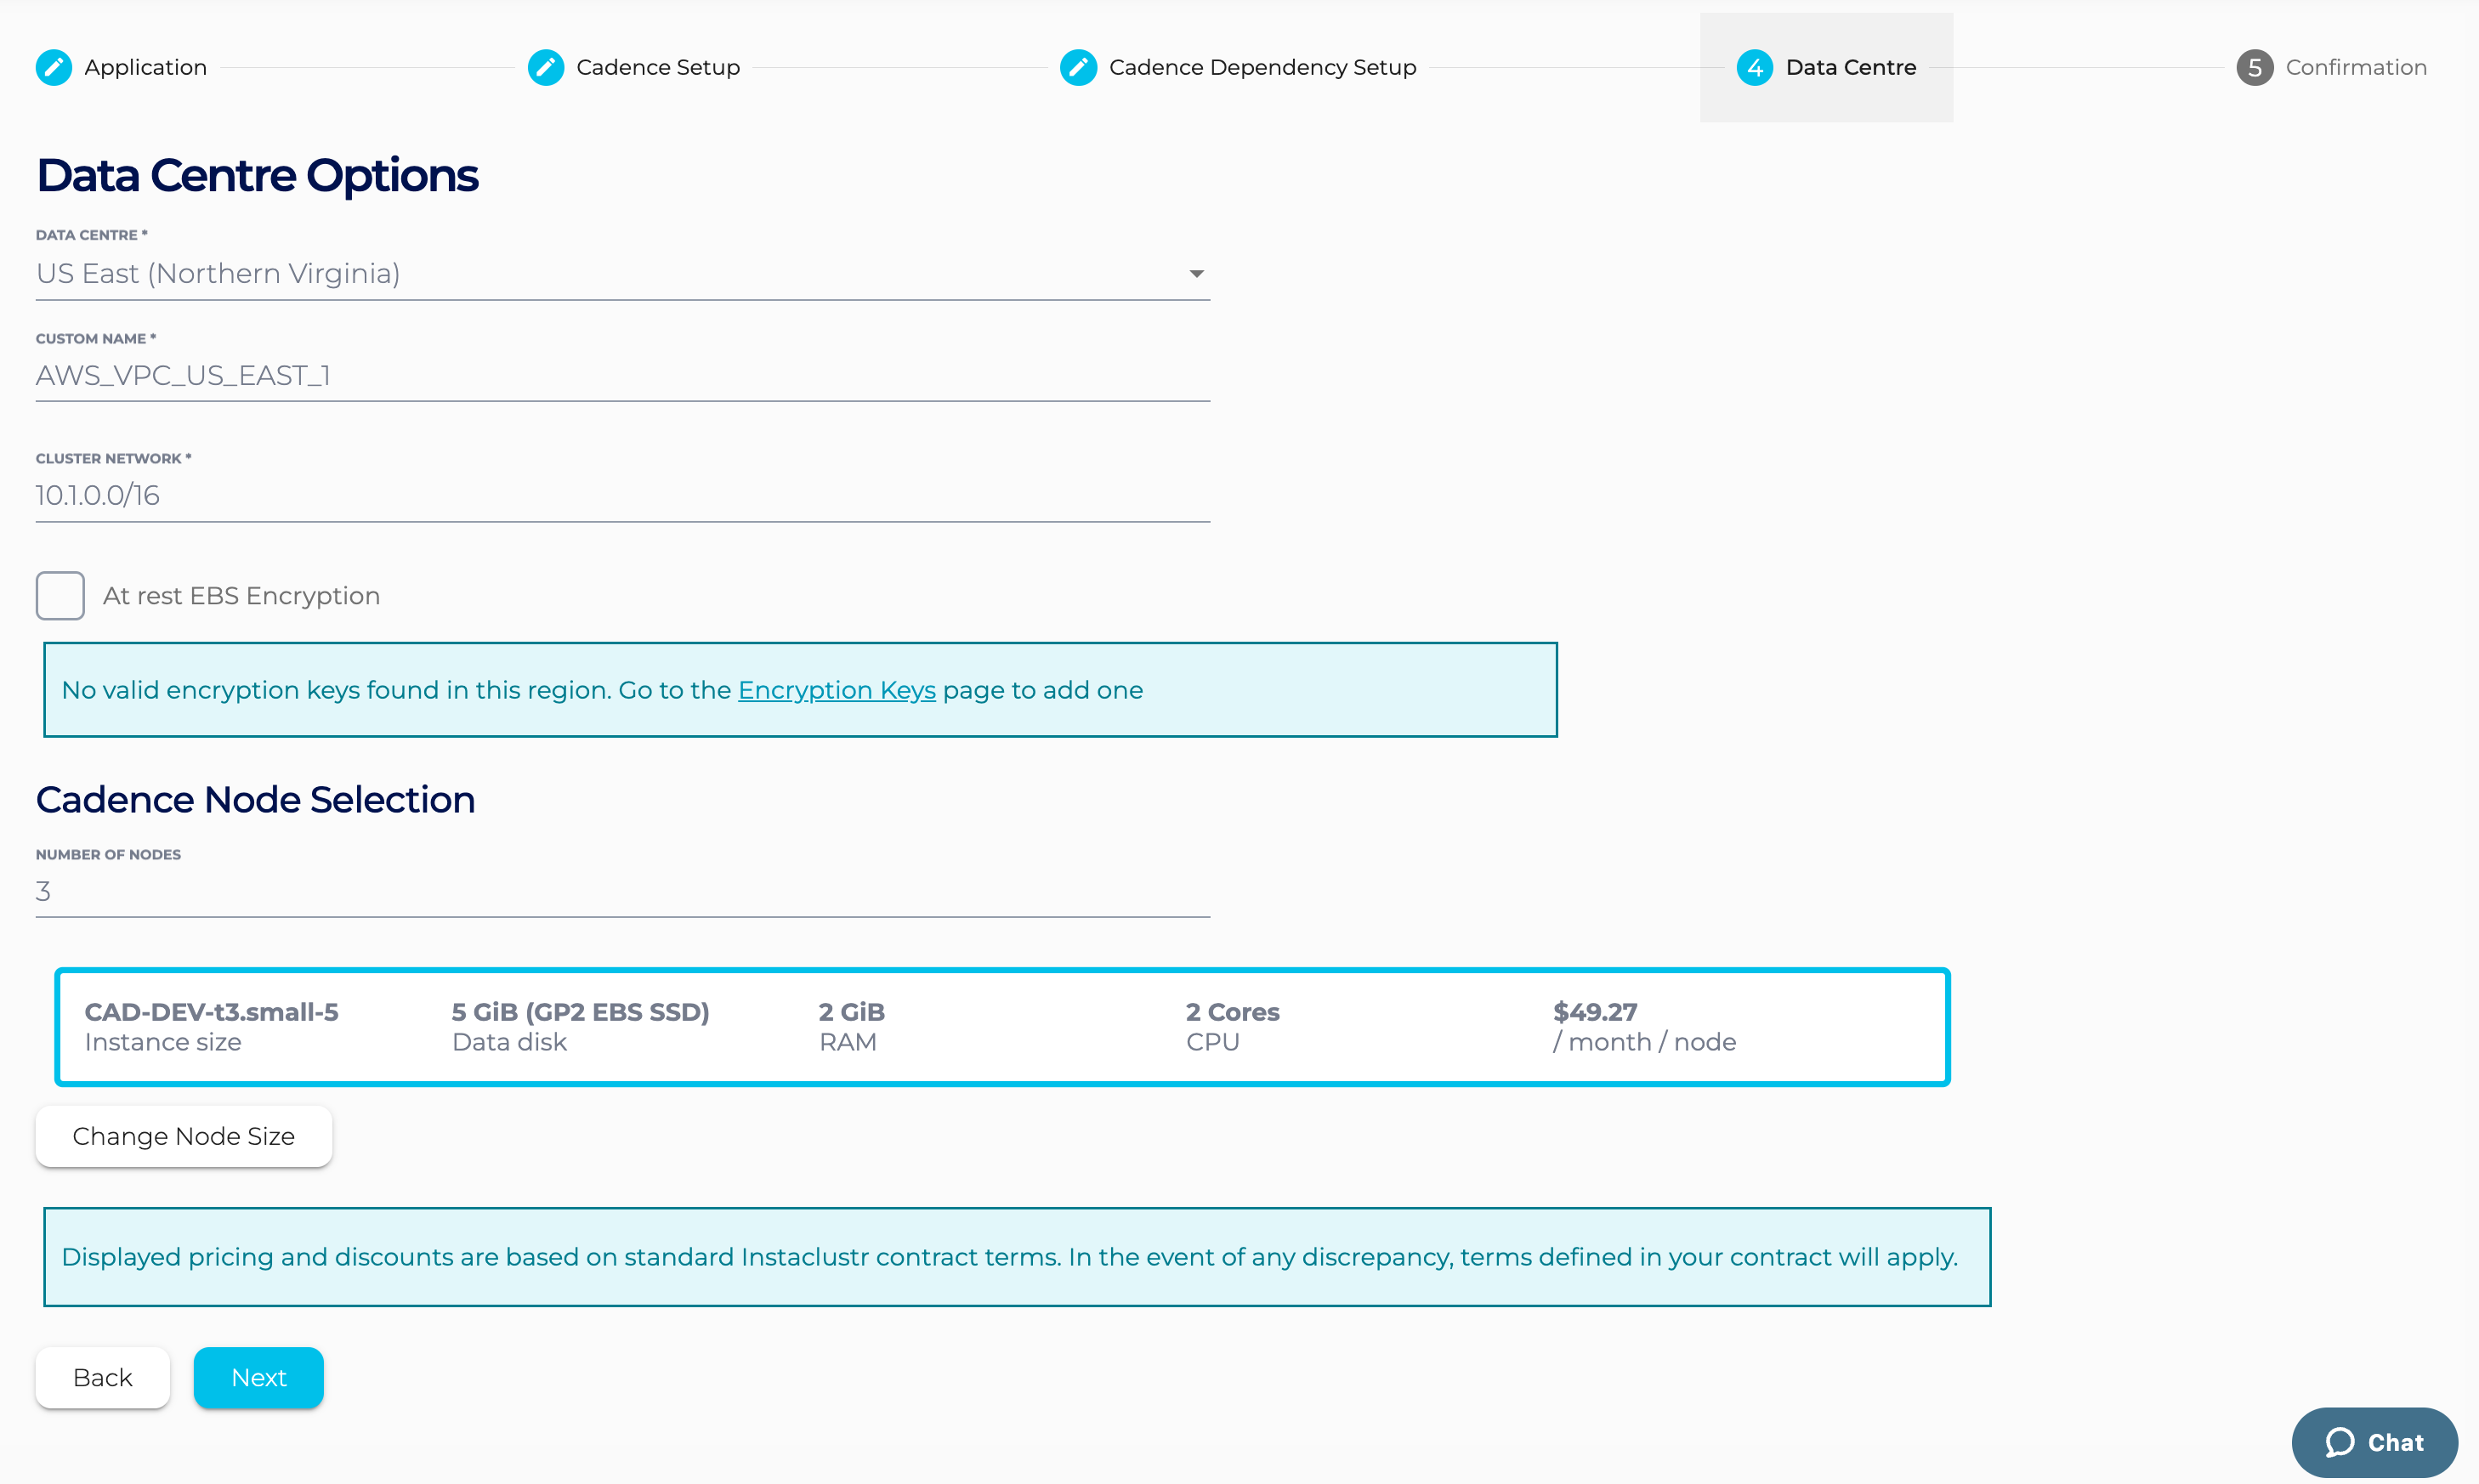Viewport: 2479px width, 1484px height.
Task: Click the Change Node Size button
Action: [184, 1136]
